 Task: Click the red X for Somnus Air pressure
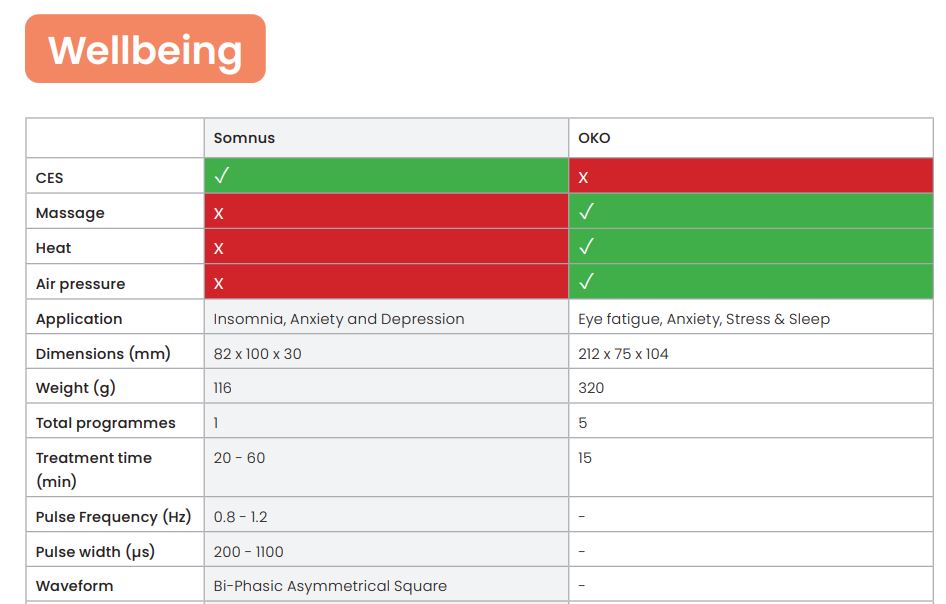[x=218, y=284]
